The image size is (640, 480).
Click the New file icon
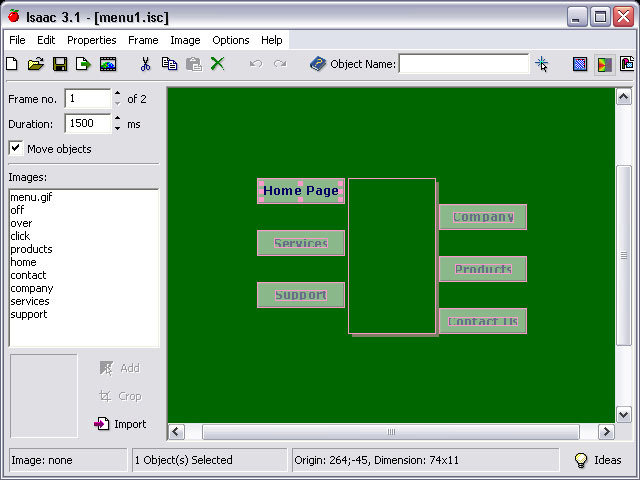coord(12,64)
